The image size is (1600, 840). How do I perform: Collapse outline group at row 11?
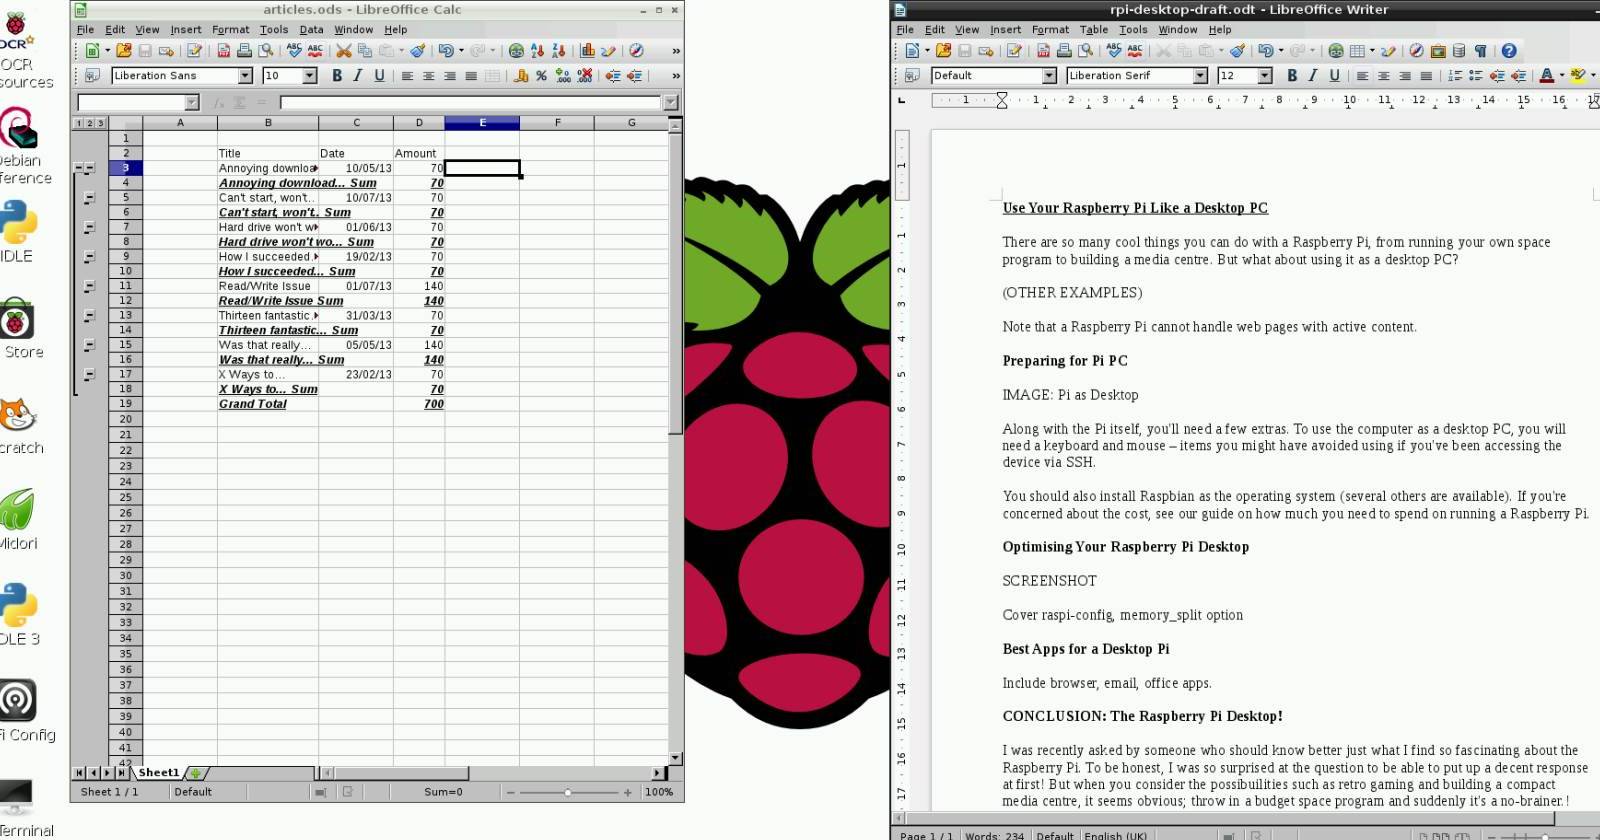(89, 286)
